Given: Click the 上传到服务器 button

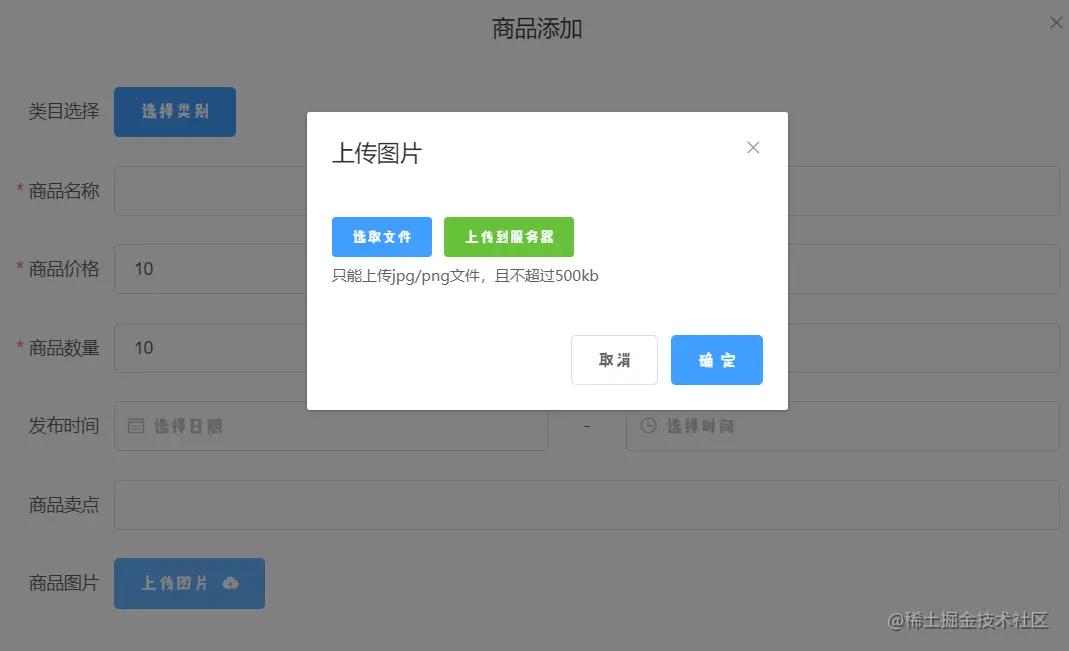Looking at the screenshot, I should click(509, 237).
